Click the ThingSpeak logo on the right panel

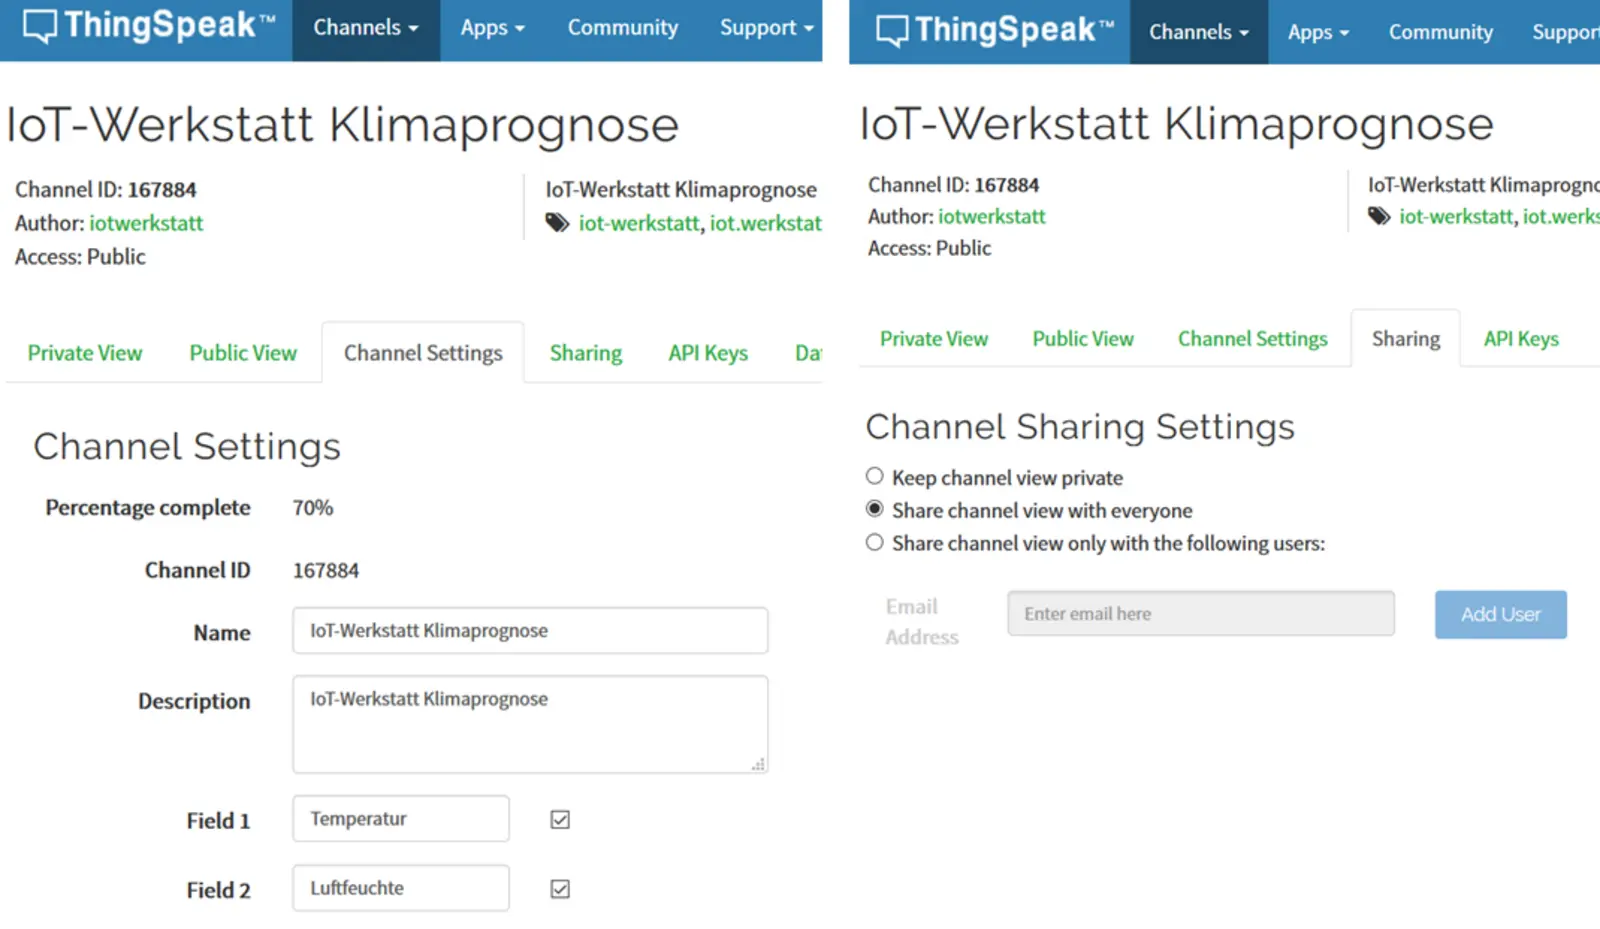point(886,30)
